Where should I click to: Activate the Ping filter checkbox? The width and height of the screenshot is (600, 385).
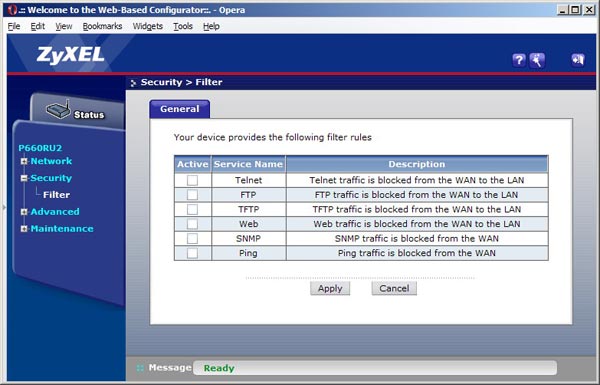pos(192,253)
